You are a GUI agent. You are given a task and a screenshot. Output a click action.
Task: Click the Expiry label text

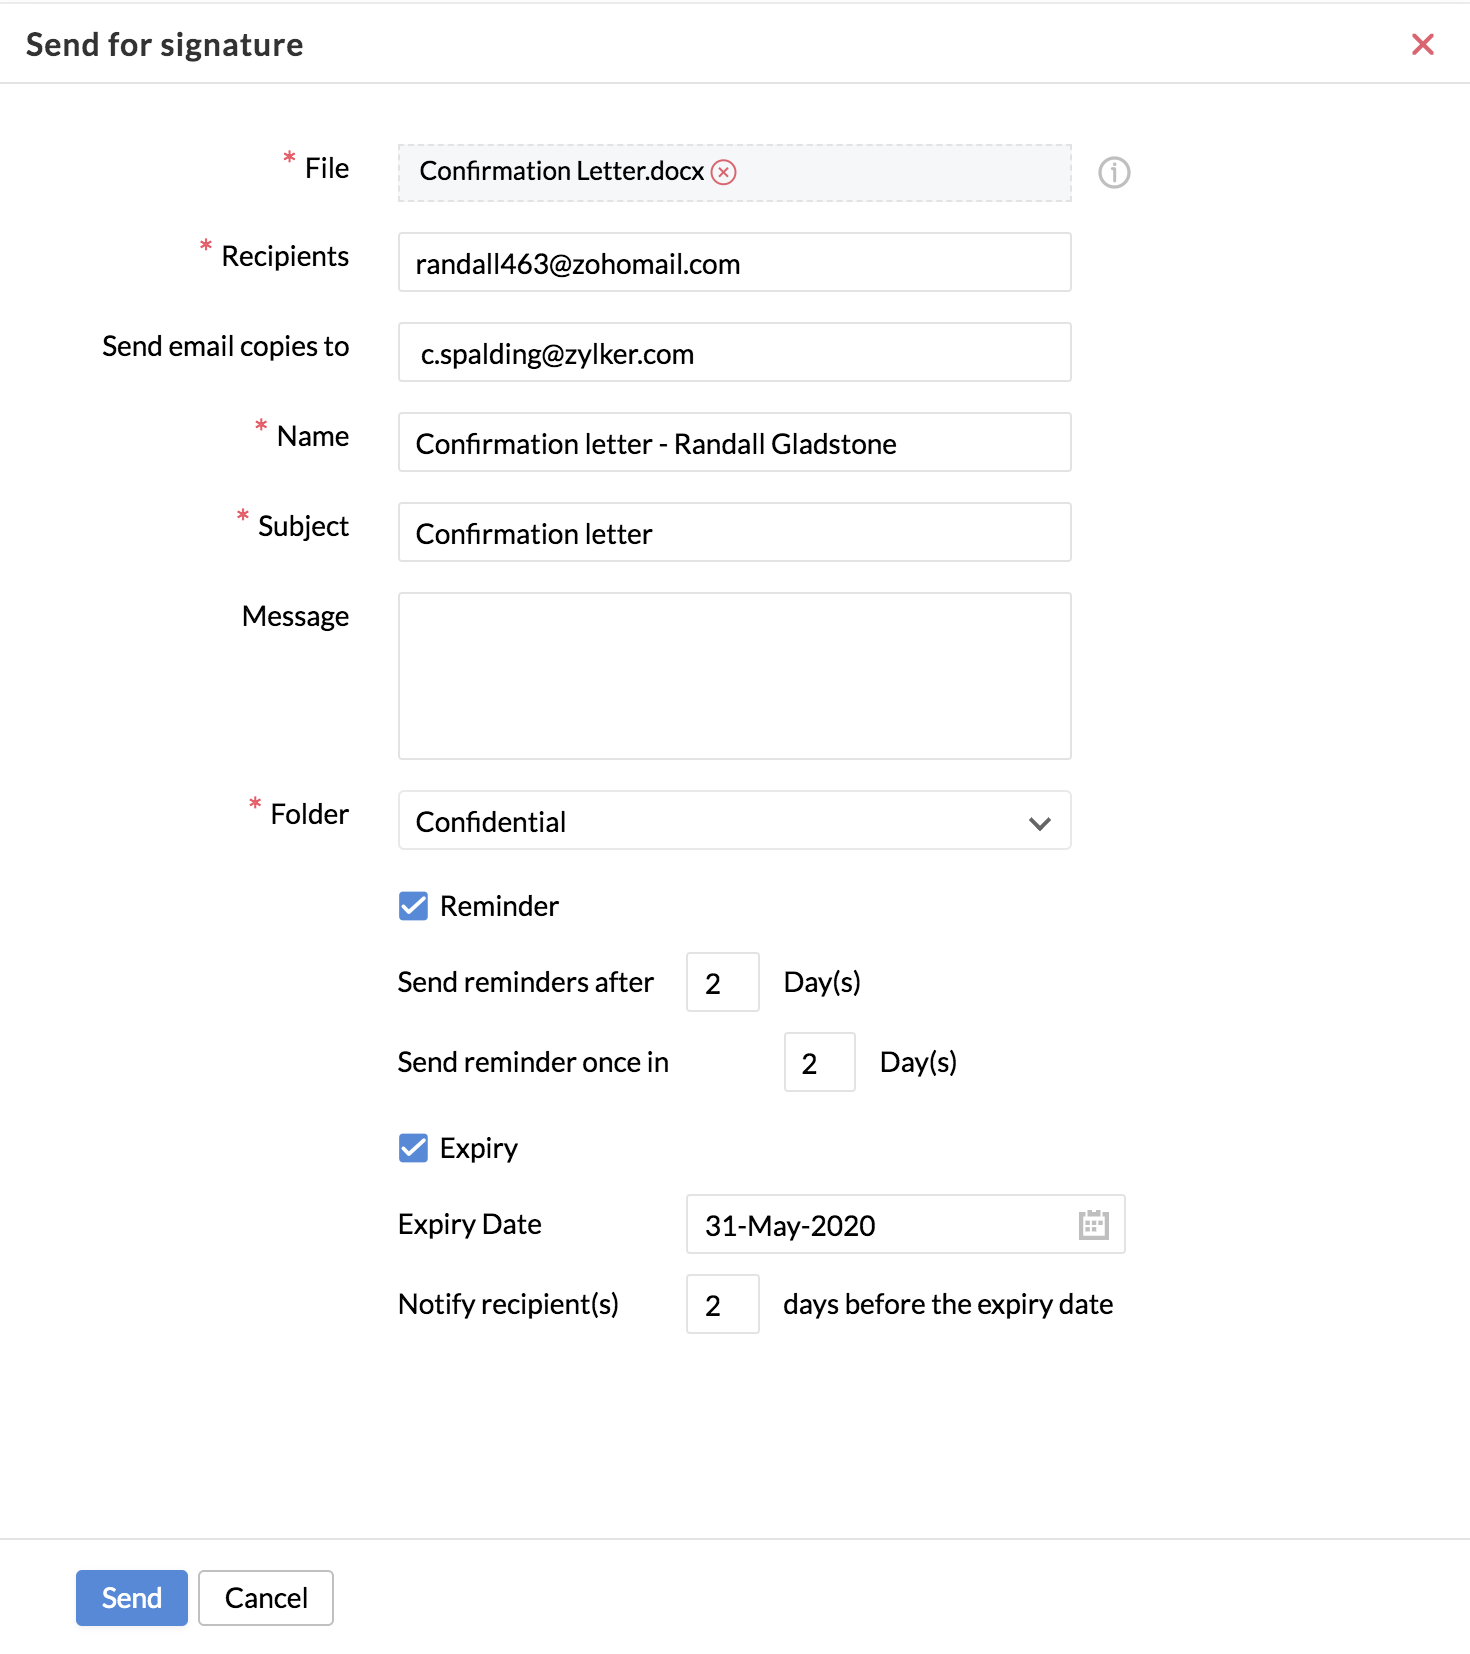tap(479, 1148)
